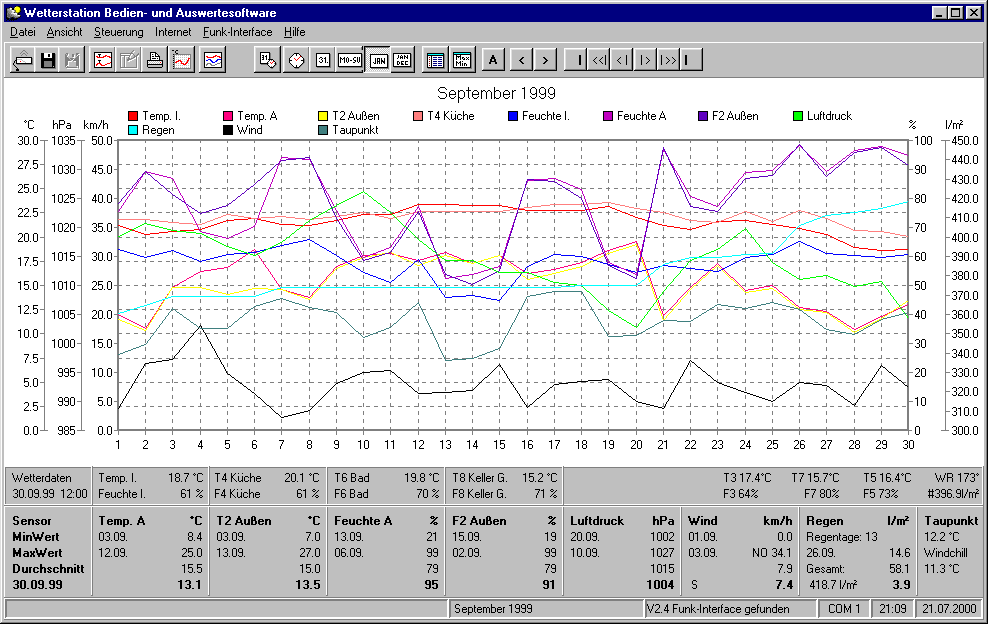Open the Datei menu
The image size is (988, 624).
22,32
